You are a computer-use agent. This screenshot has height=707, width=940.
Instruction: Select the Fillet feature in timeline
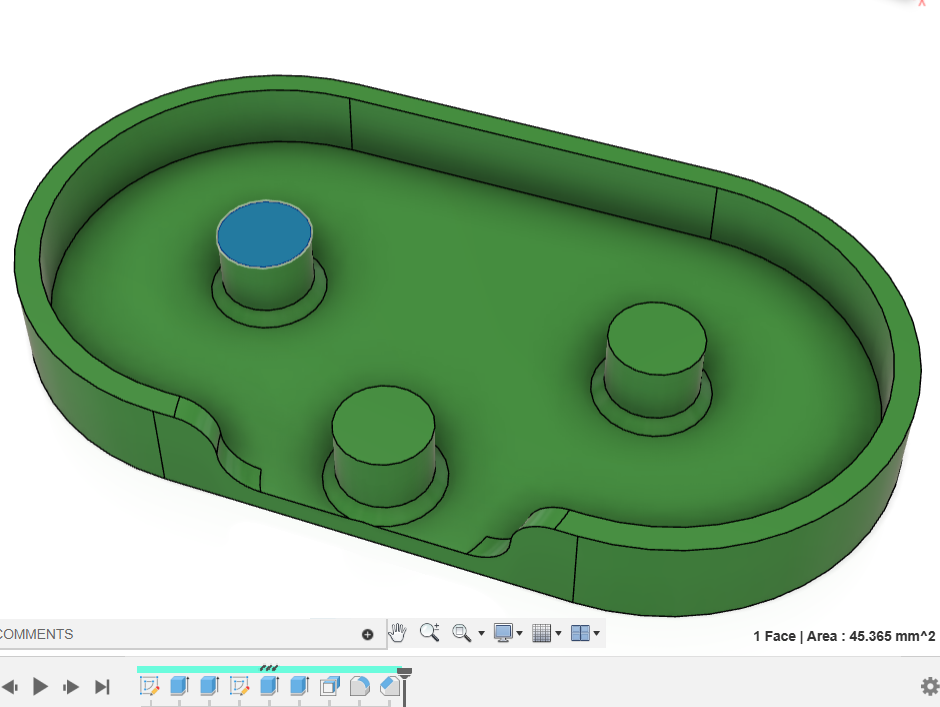click(359, 686)
